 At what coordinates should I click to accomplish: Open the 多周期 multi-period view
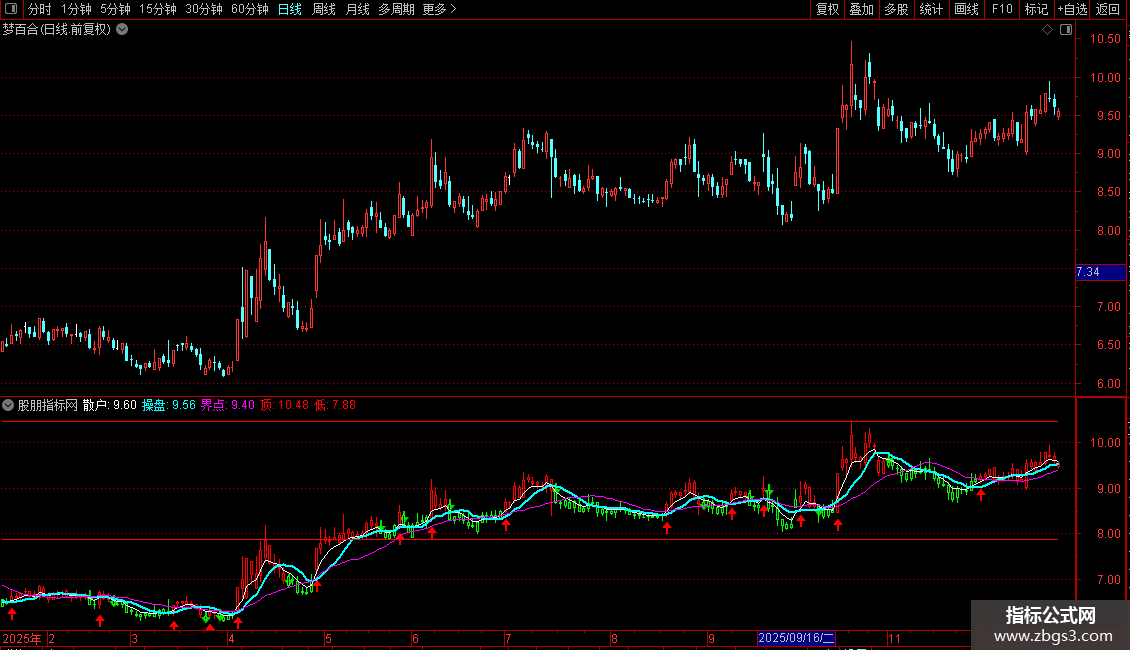point(396,9)
